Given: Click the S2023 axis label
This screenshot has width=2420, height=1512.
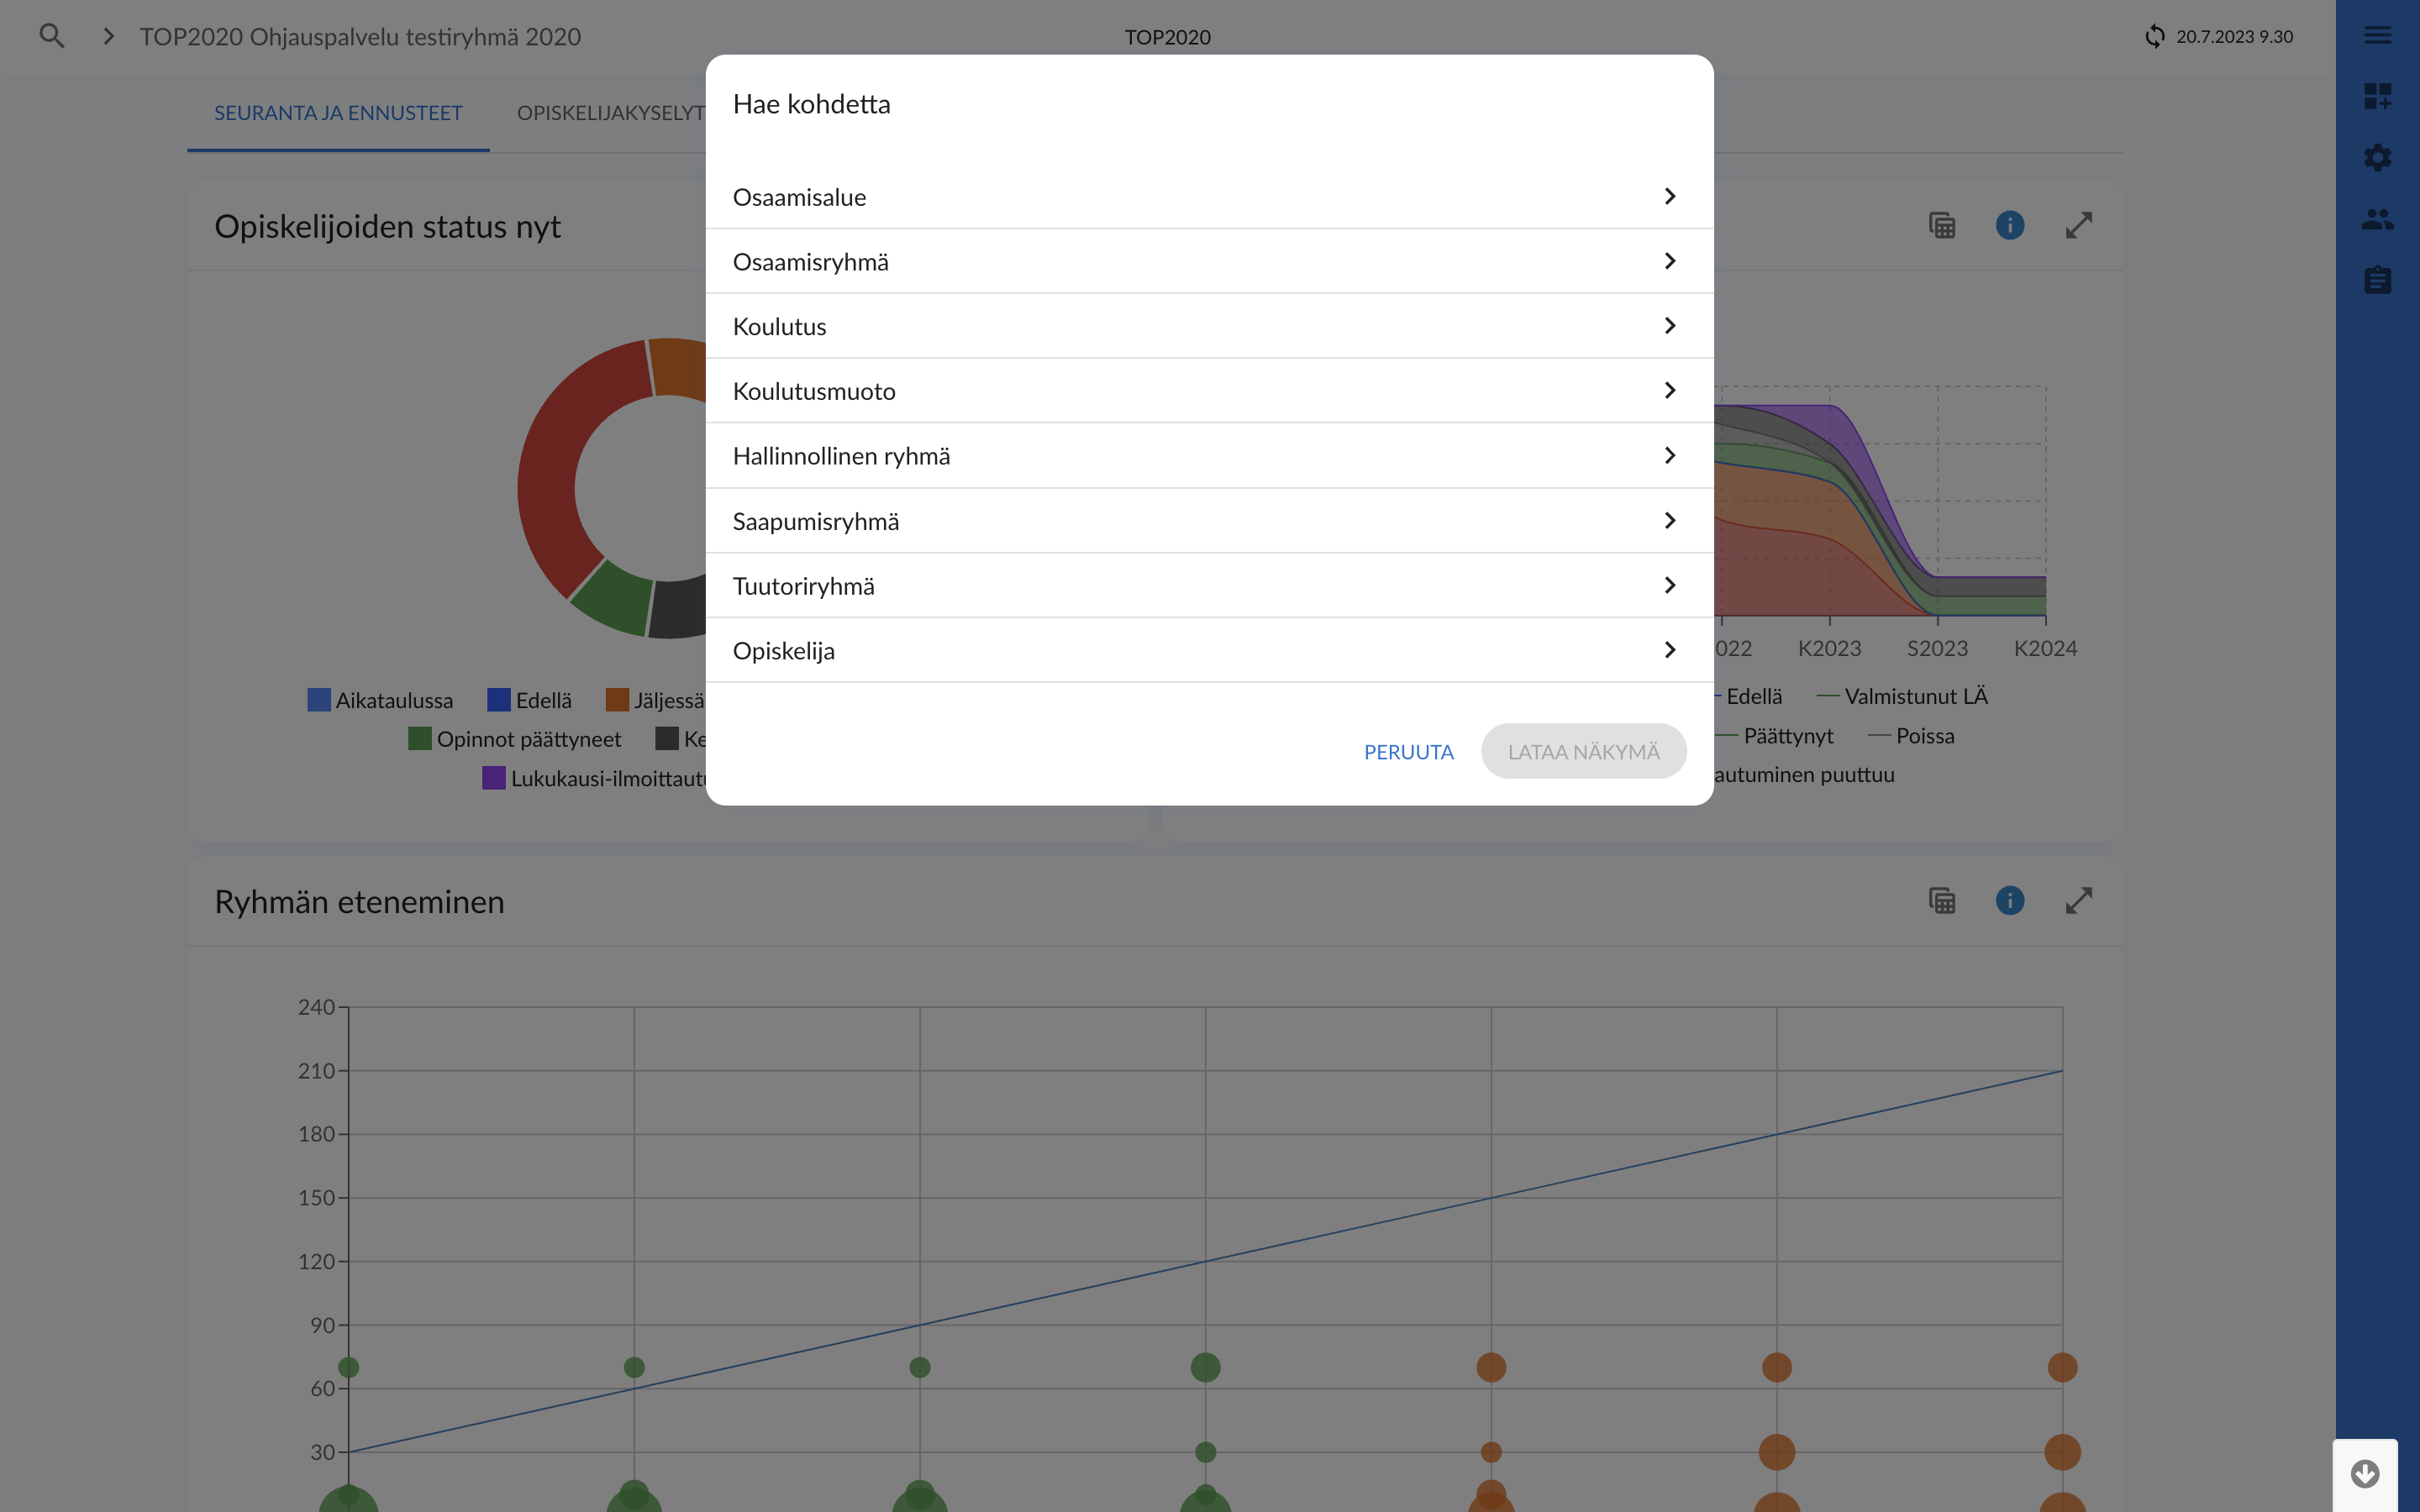Looking at the screenshot, I should coord(1937,648).
